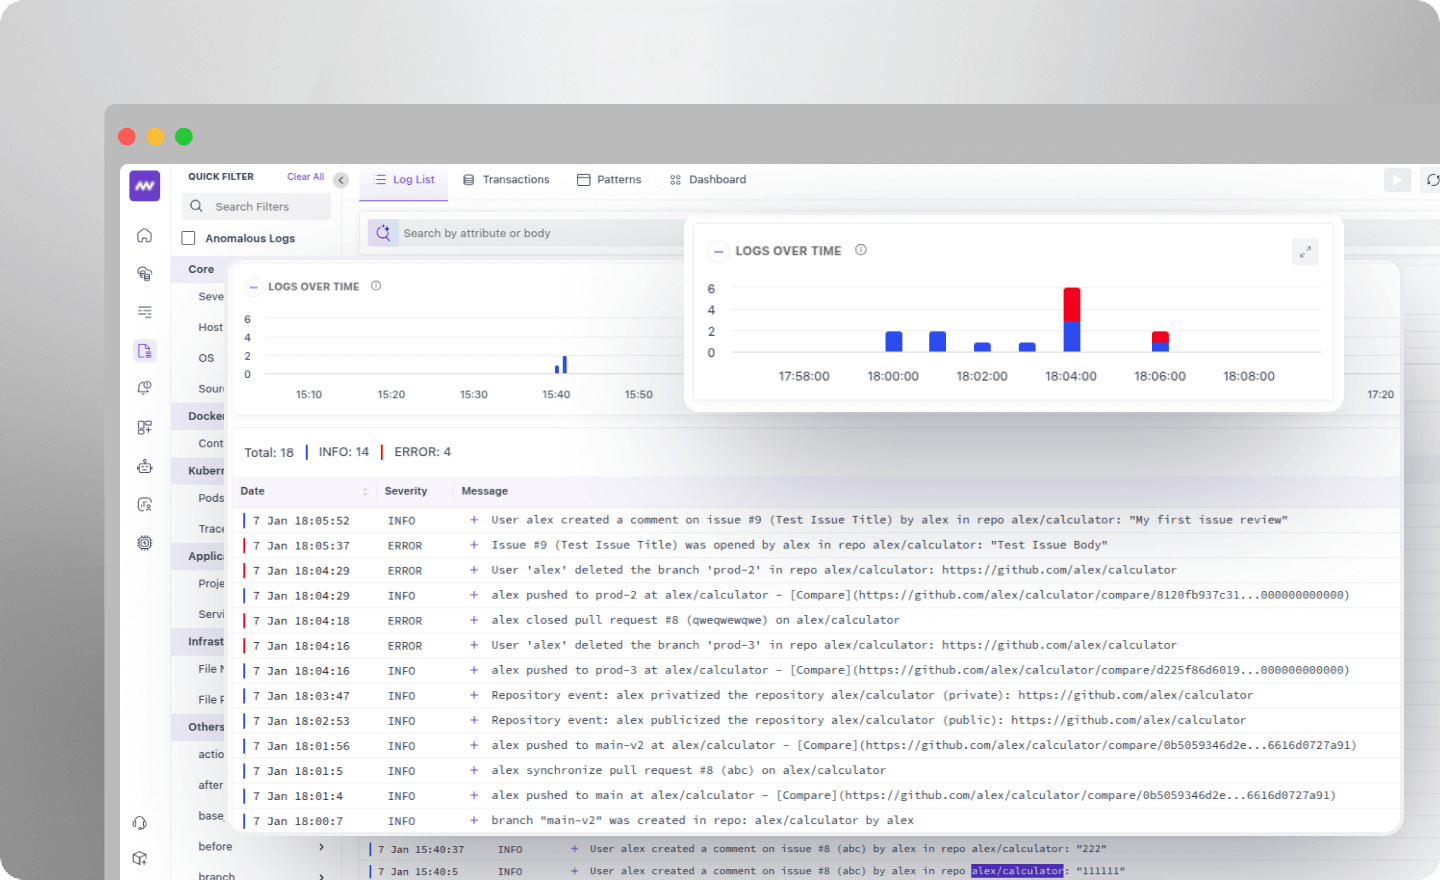
Task: Select the document/logs icon in the sidebar
Action: [x=144, y=350]
